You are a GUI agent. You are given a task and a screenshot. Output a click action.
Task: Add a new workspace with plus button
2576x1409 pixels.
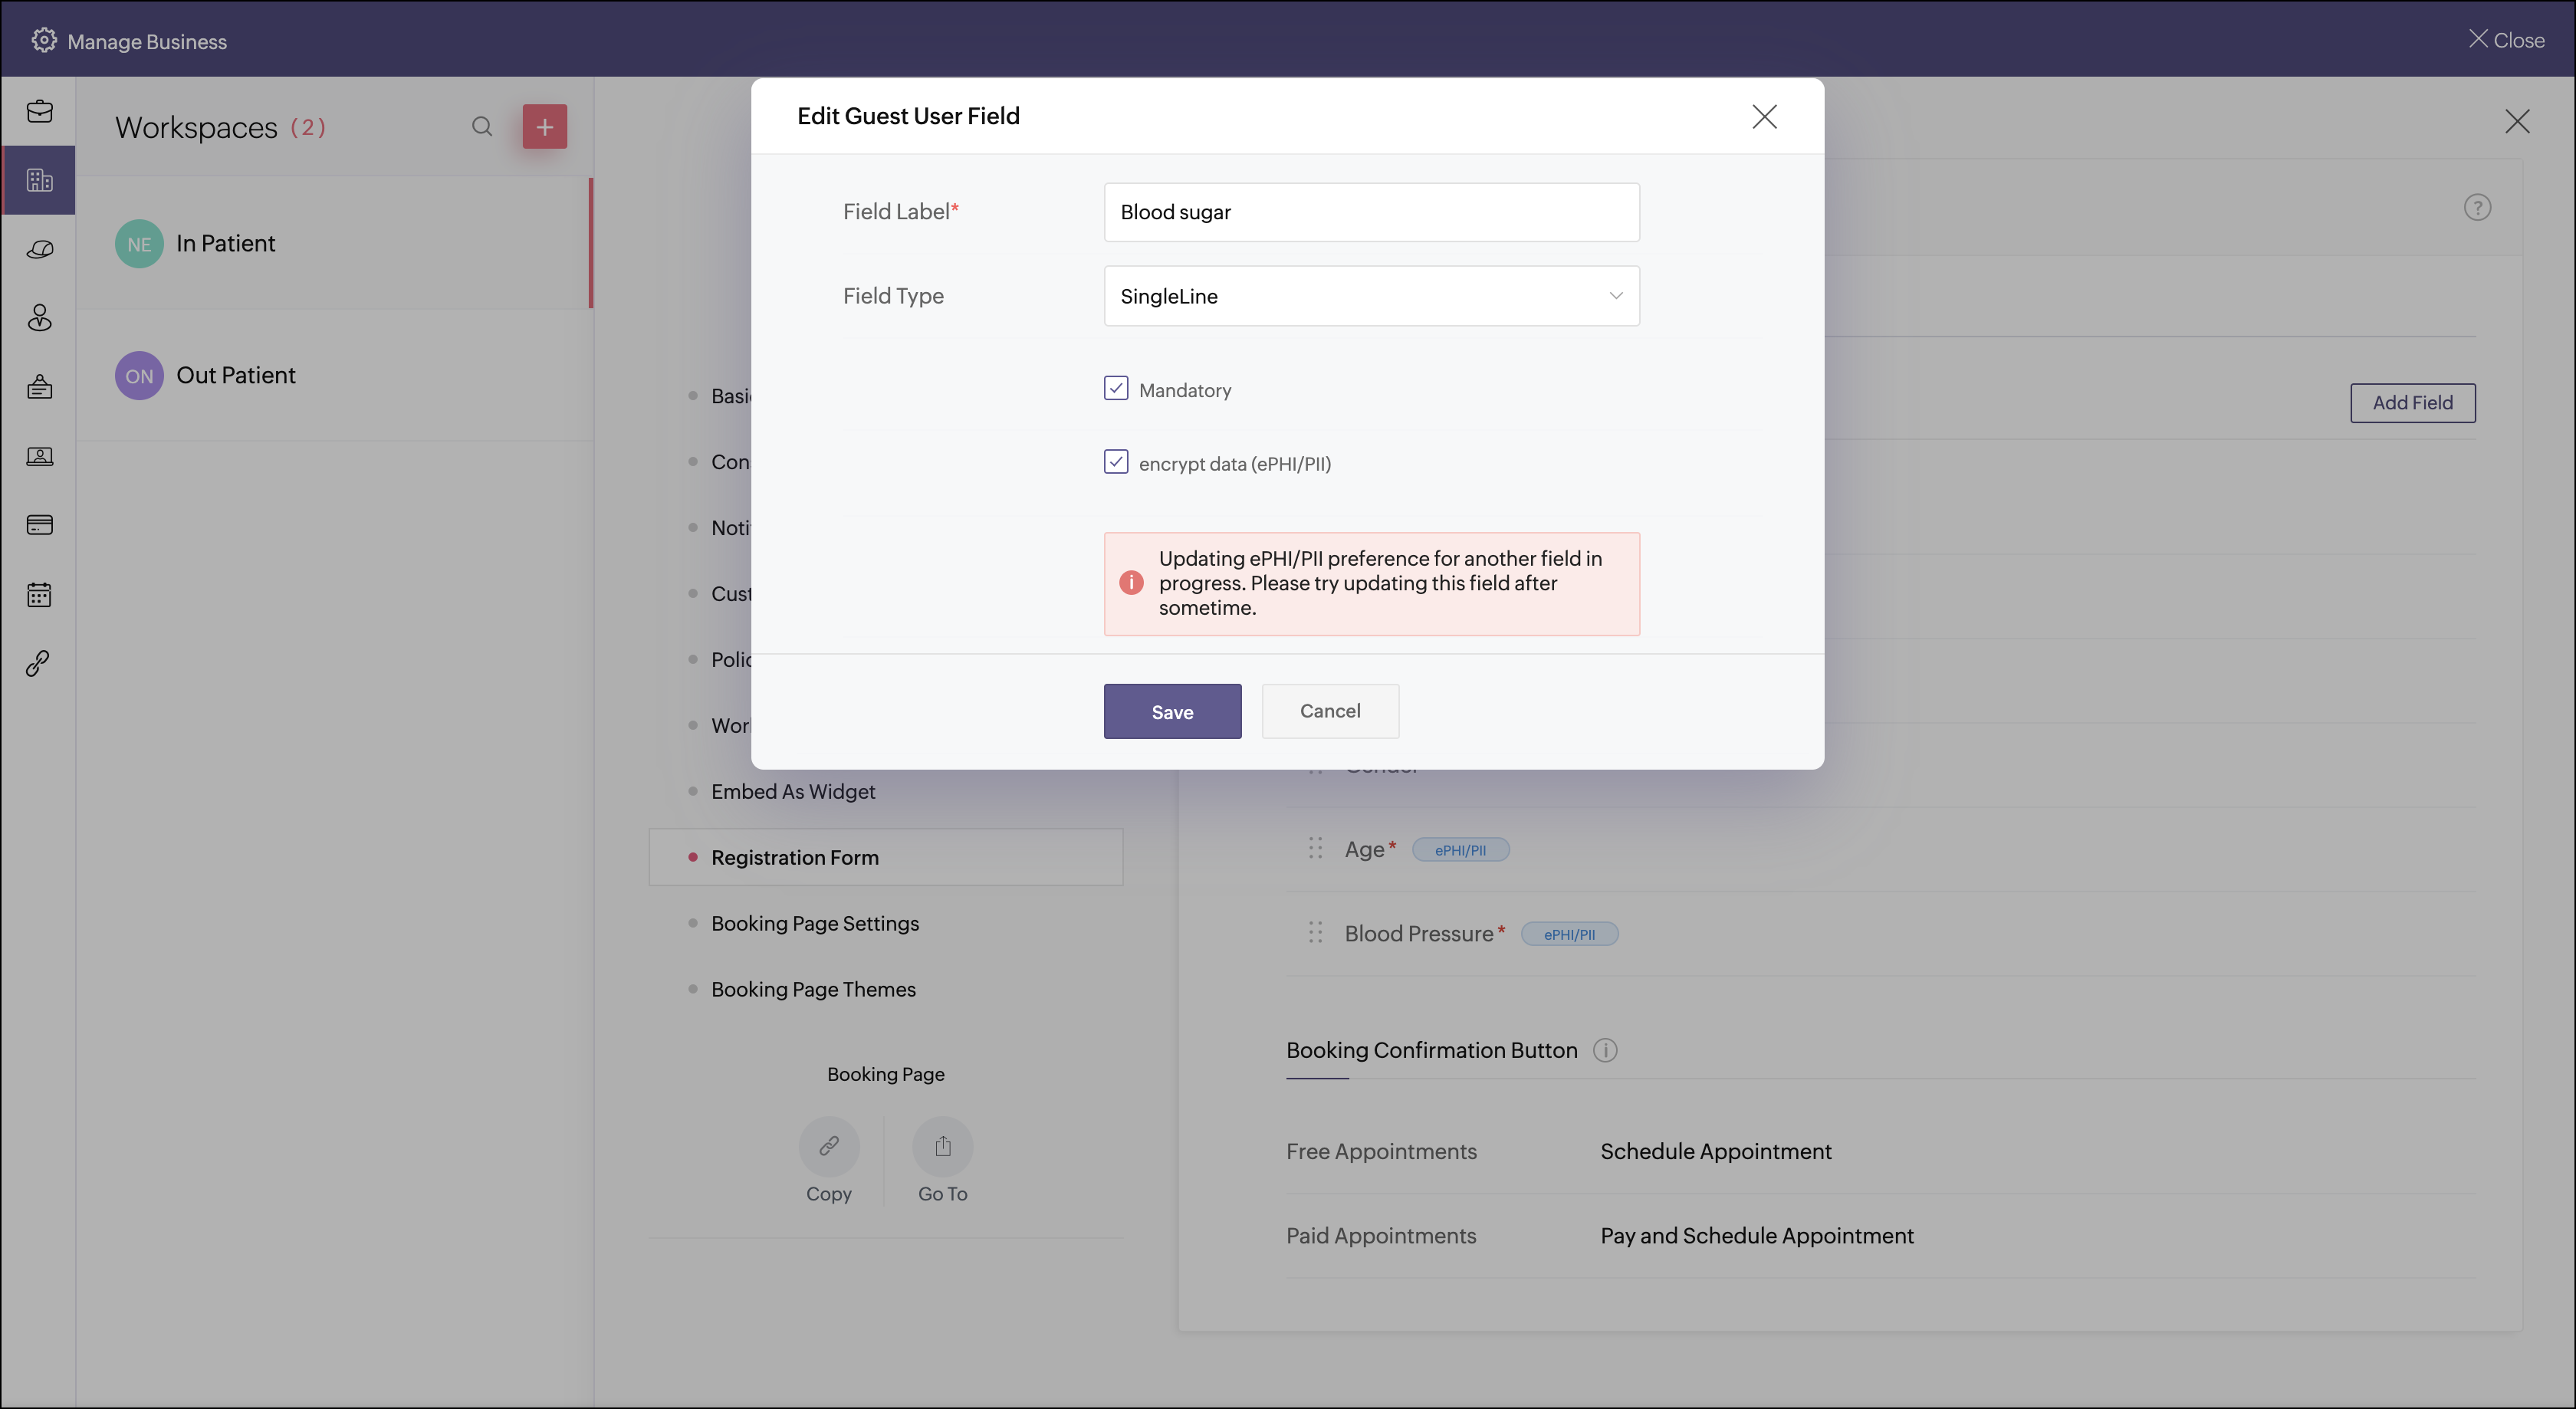tap(544, 127)
